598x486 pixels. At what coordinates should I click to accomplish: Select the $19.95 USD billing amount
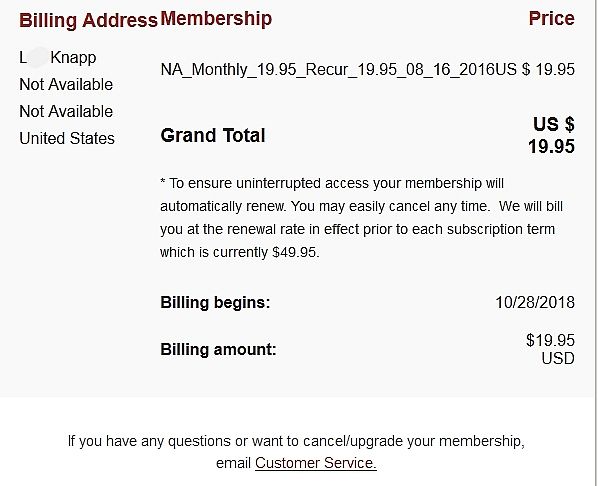(550, 349)
